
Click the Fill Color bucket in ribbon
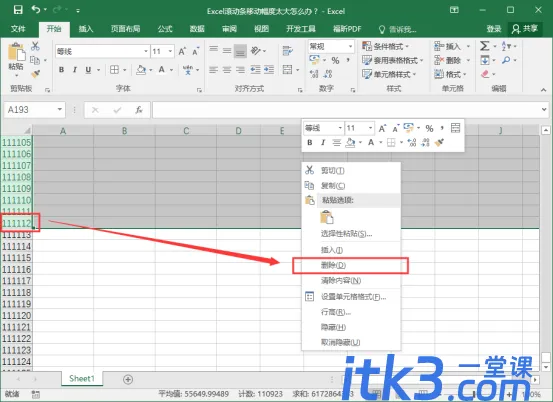pos(141,70)
